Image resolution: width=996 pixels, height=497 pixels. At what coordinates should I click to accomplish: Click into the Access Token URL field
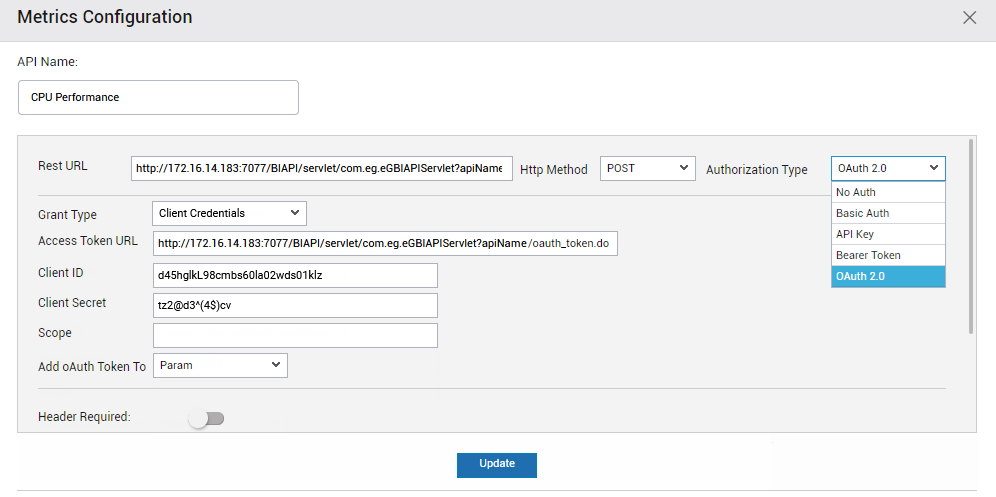pos(385,243)
